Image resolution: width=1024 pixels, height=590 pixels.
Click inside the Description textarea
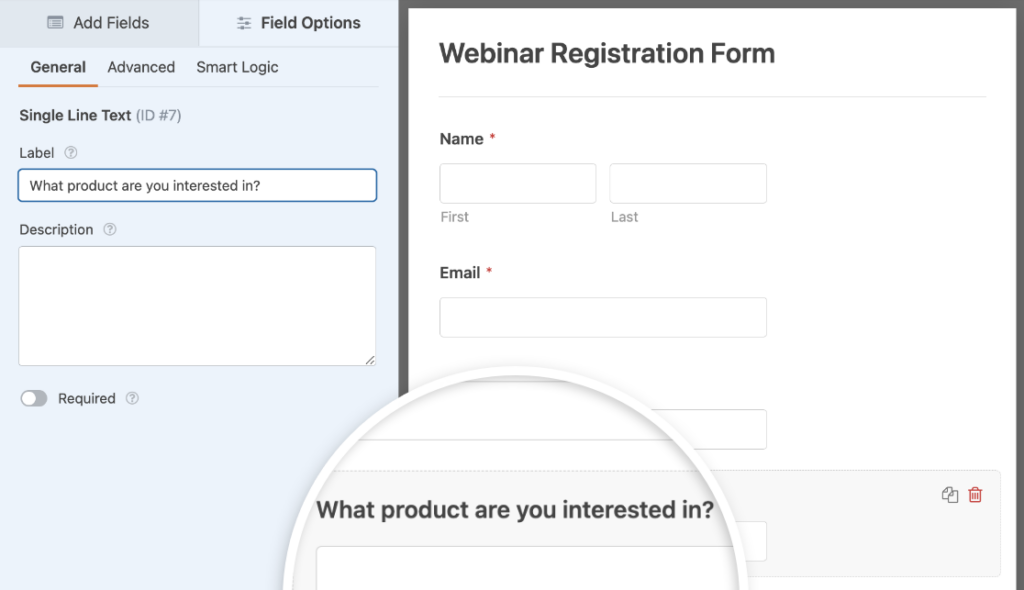(197, 305)
